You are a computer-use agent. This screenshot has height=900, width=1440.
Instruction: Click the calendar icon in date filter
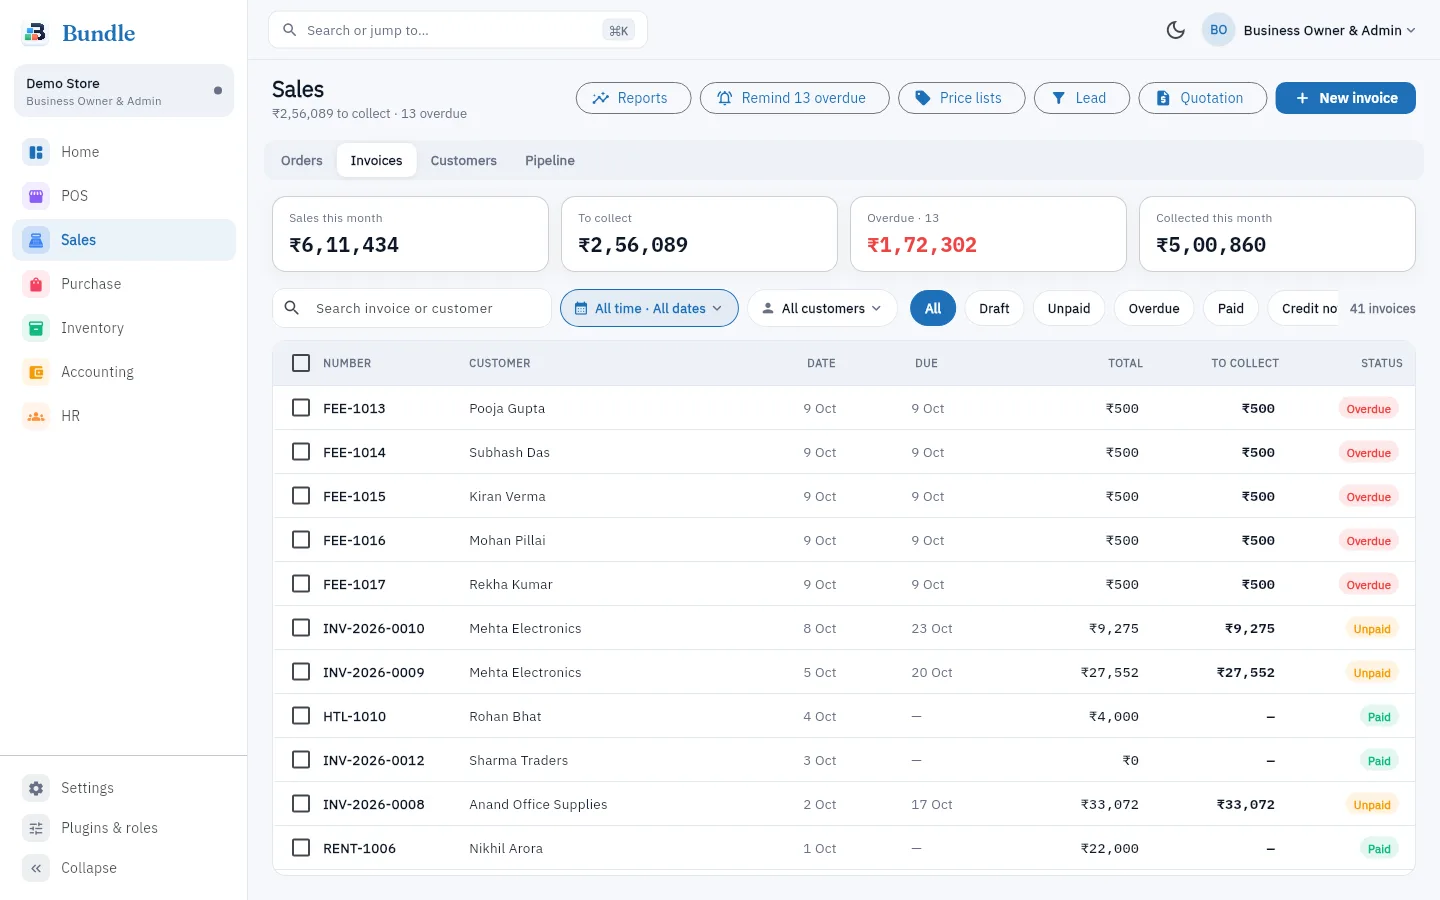click(x=581, y=308)
